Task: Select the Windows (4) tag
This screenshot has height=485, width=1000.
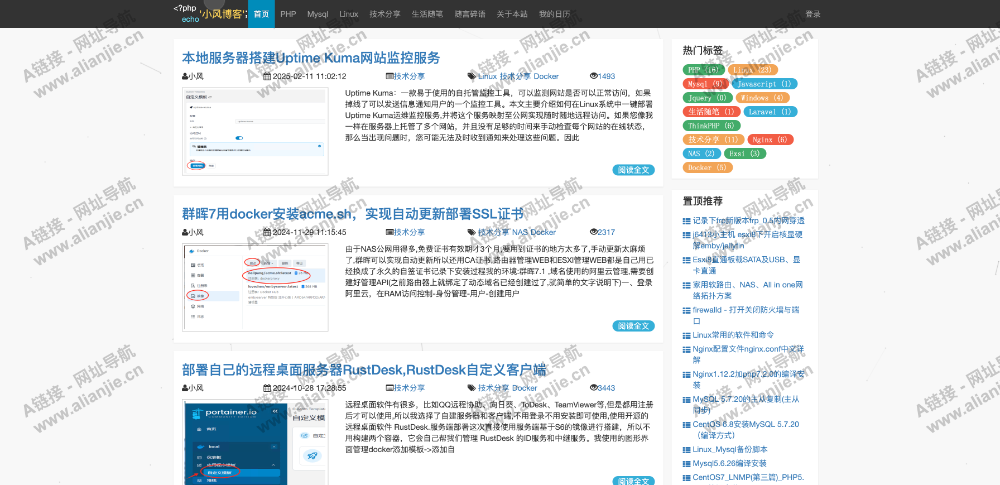Action: point(763,98)
